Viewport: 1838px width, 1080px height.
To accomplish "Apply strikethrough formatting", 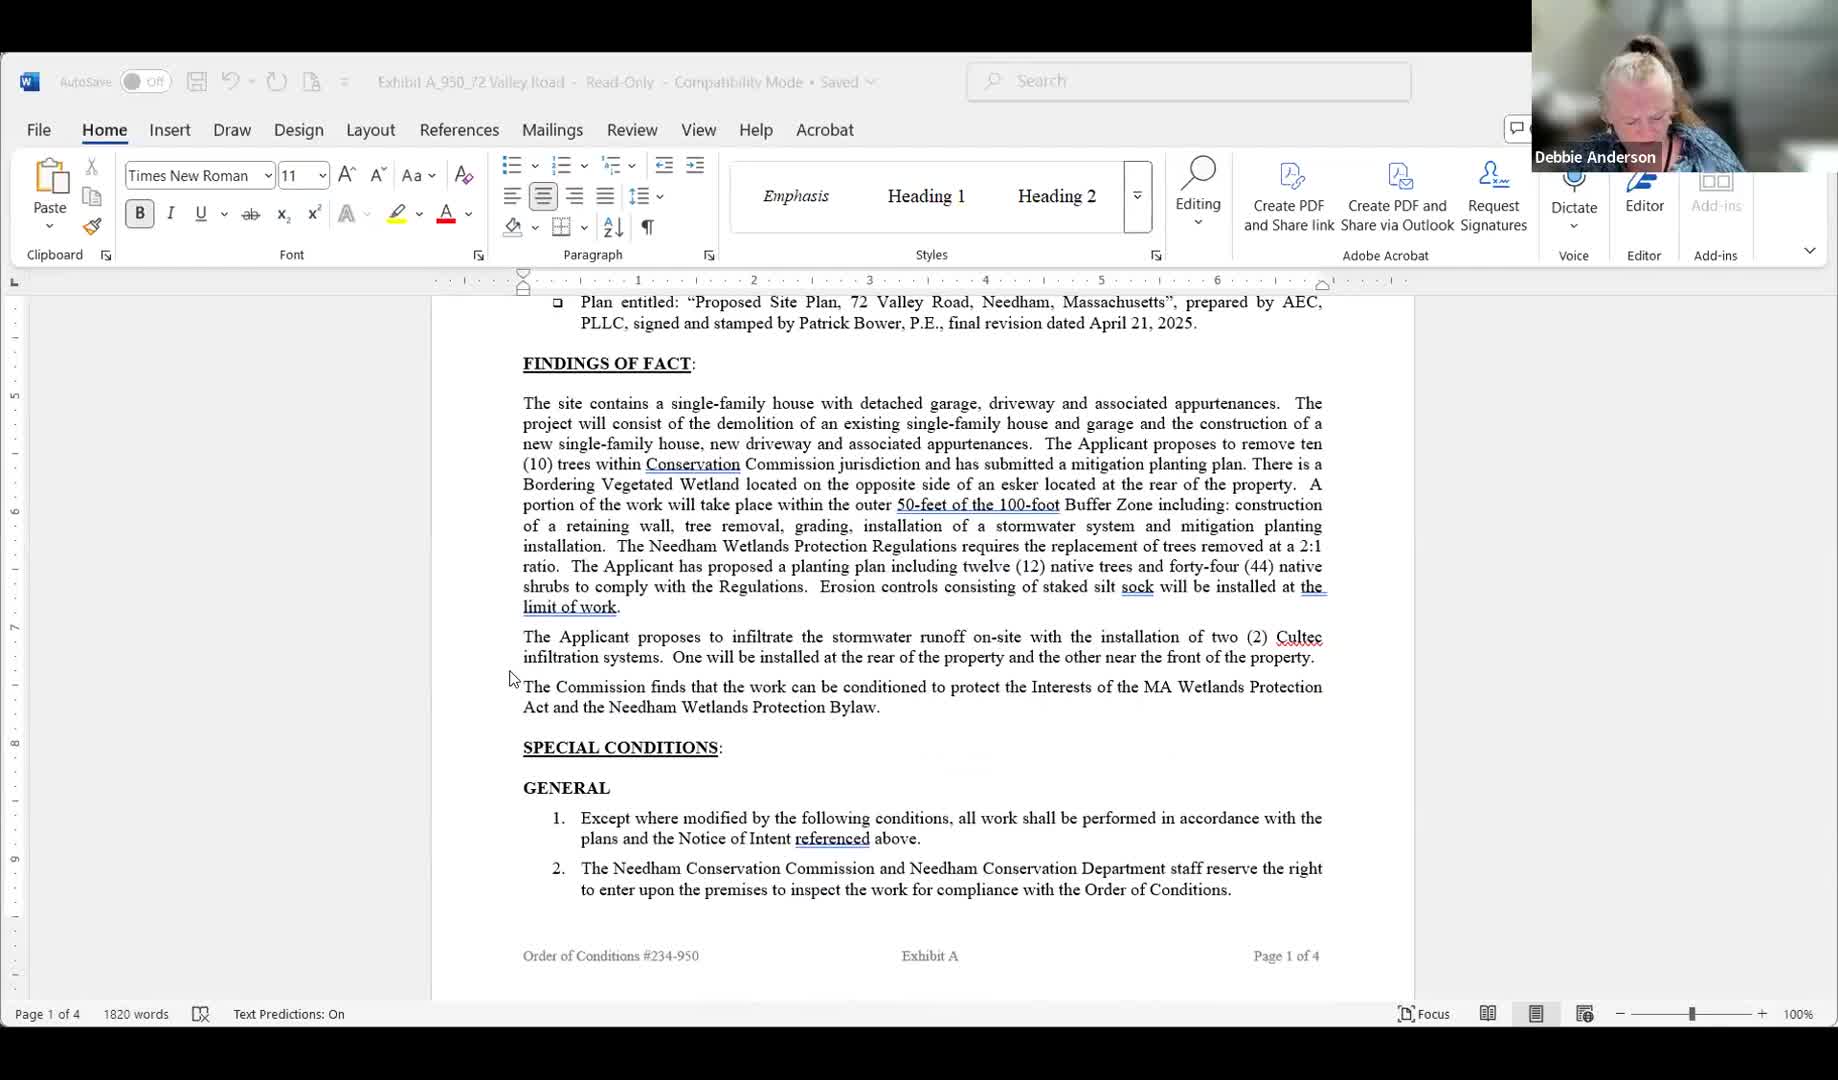I will (250, 214).
